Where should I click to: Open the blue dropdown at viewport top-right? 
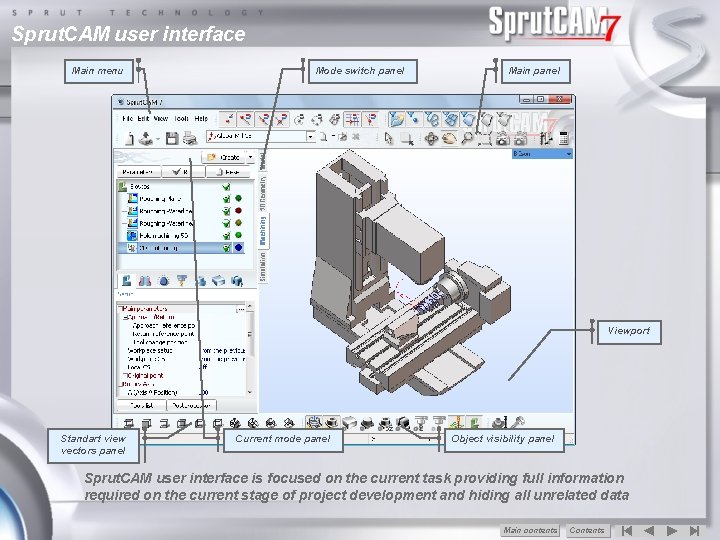click(x=542, y=154)
